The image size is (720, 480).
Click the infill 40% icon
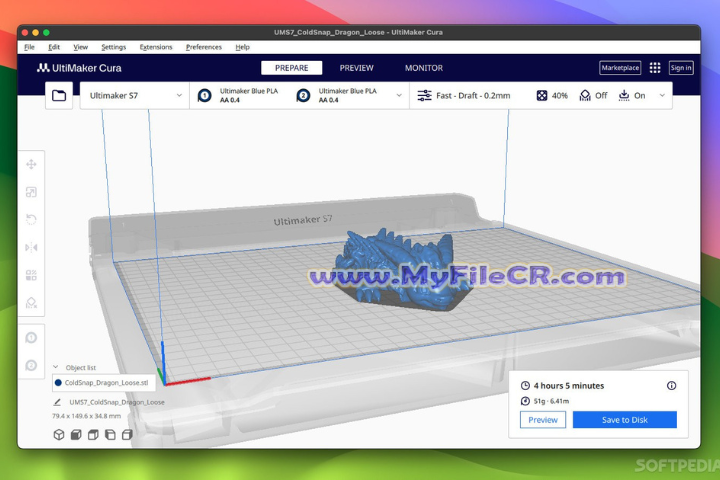click(542, 96)
